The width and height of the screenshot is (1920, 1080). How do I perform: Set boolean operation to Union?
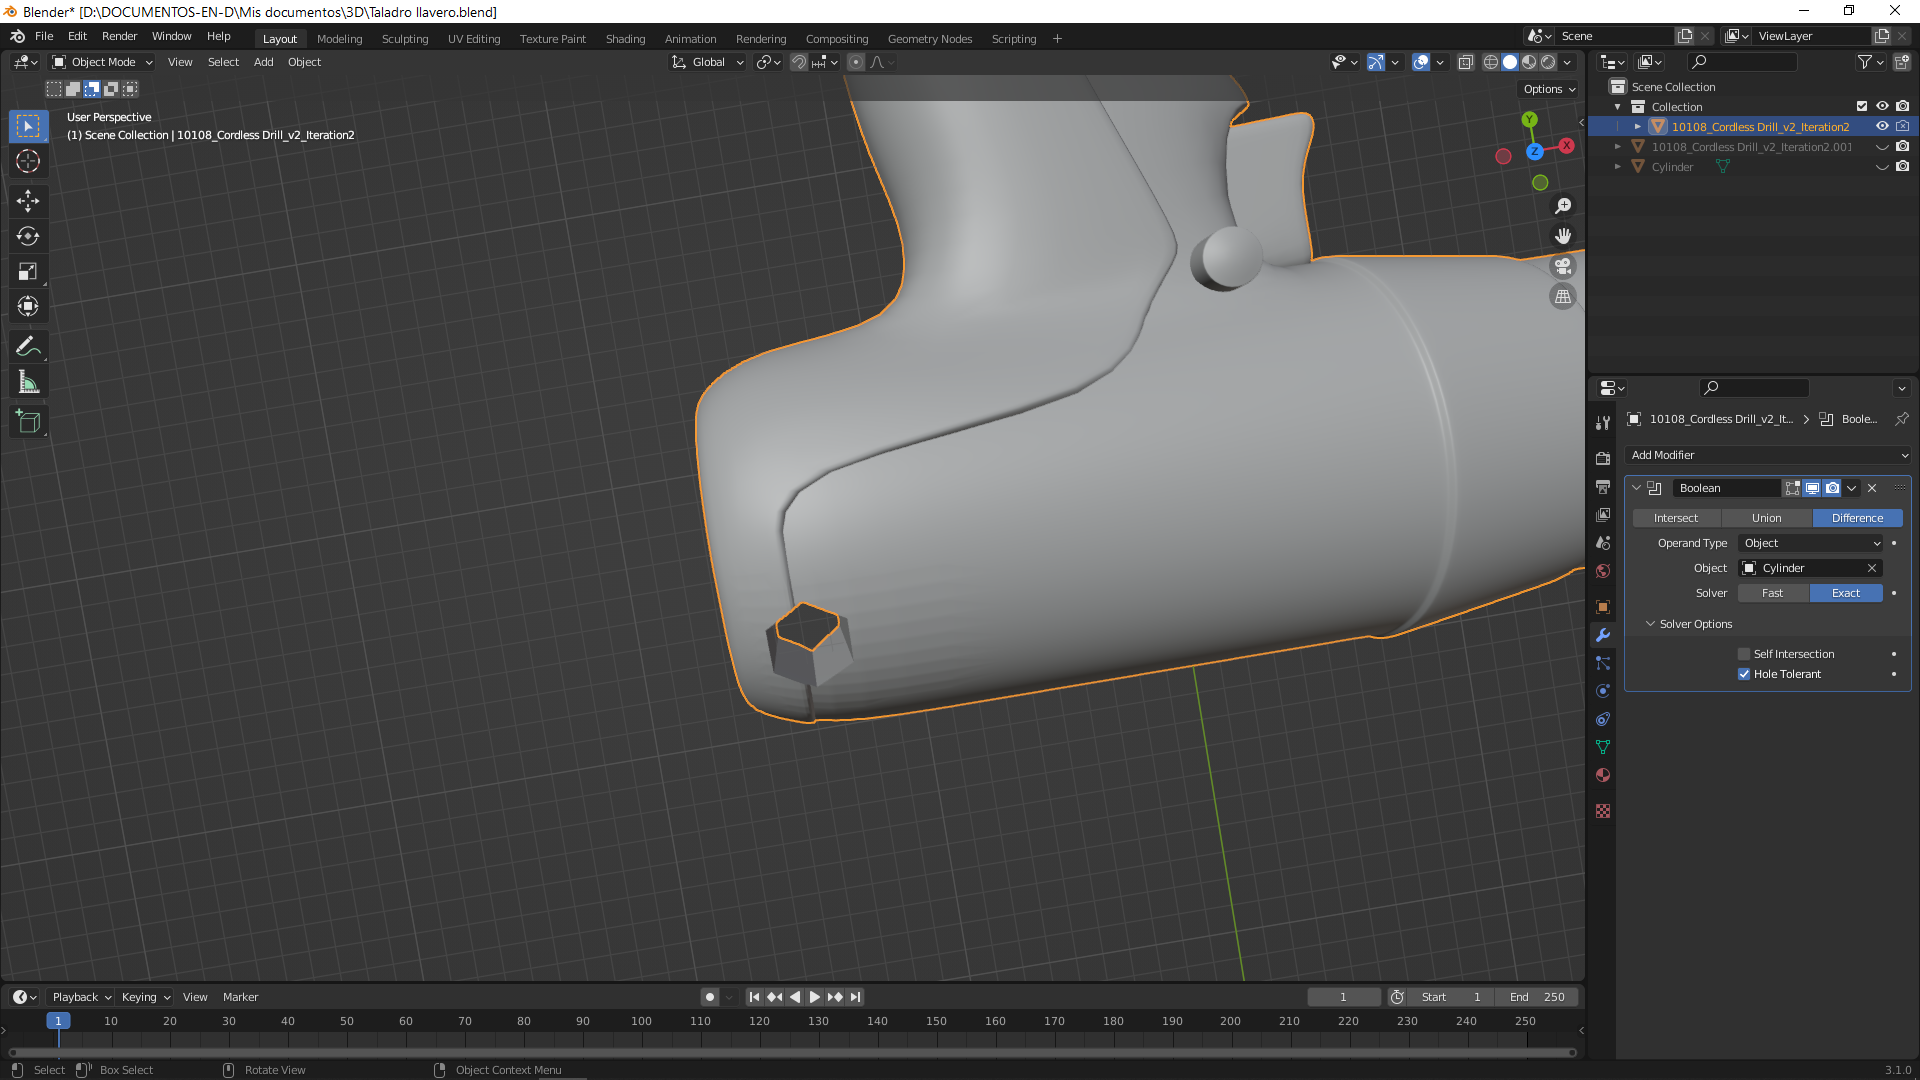[x=1766, y=518]
